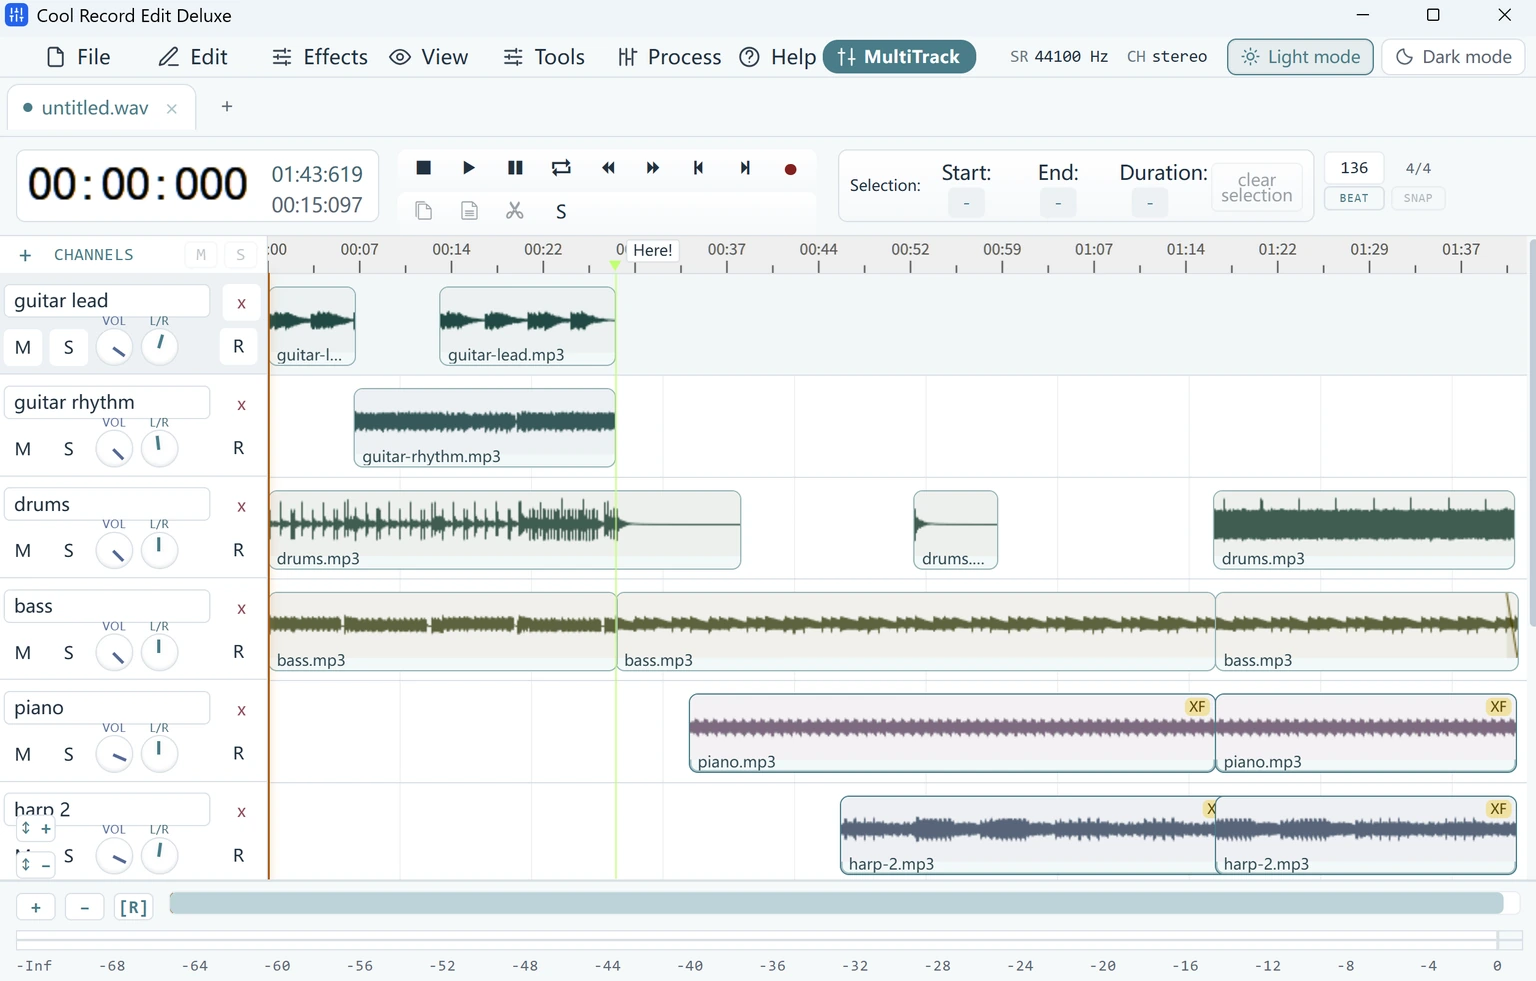This screenshot has height=981, width=1536.
Task: Mute the guitar lead track
Action: click(x=23, y=347)
